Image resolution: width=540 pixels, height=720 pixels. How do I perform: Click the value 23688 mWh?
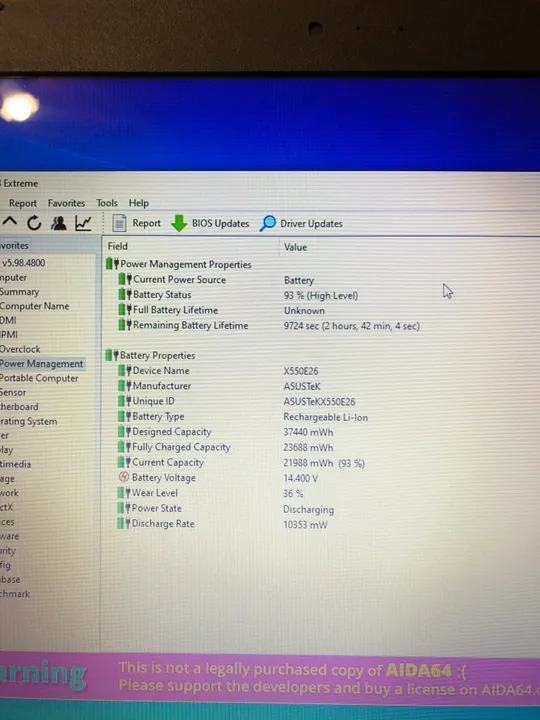308,447
